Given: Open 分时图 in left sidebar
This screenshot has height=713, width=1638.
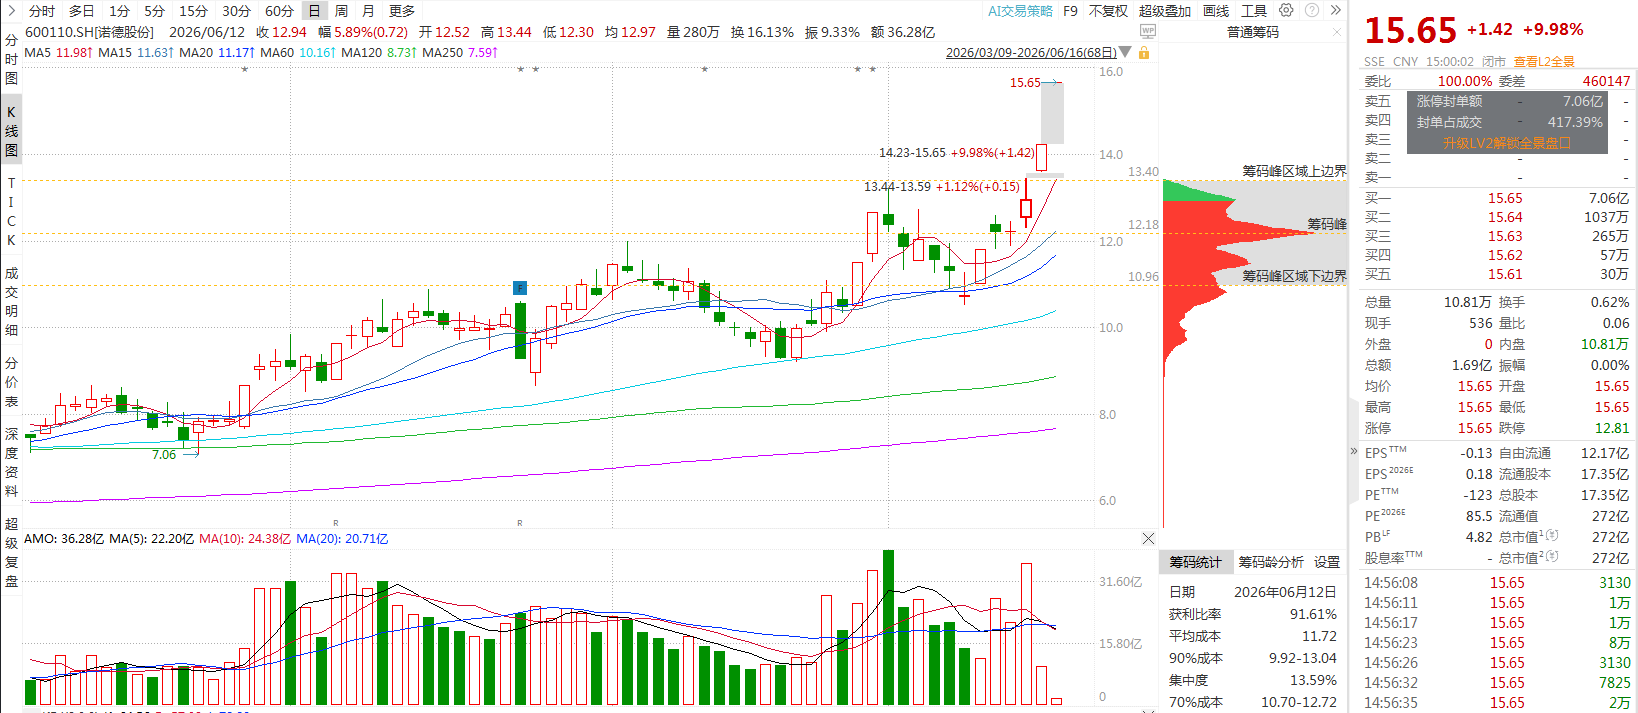Looking at the screenshot, I should click(x=11, y=59).
